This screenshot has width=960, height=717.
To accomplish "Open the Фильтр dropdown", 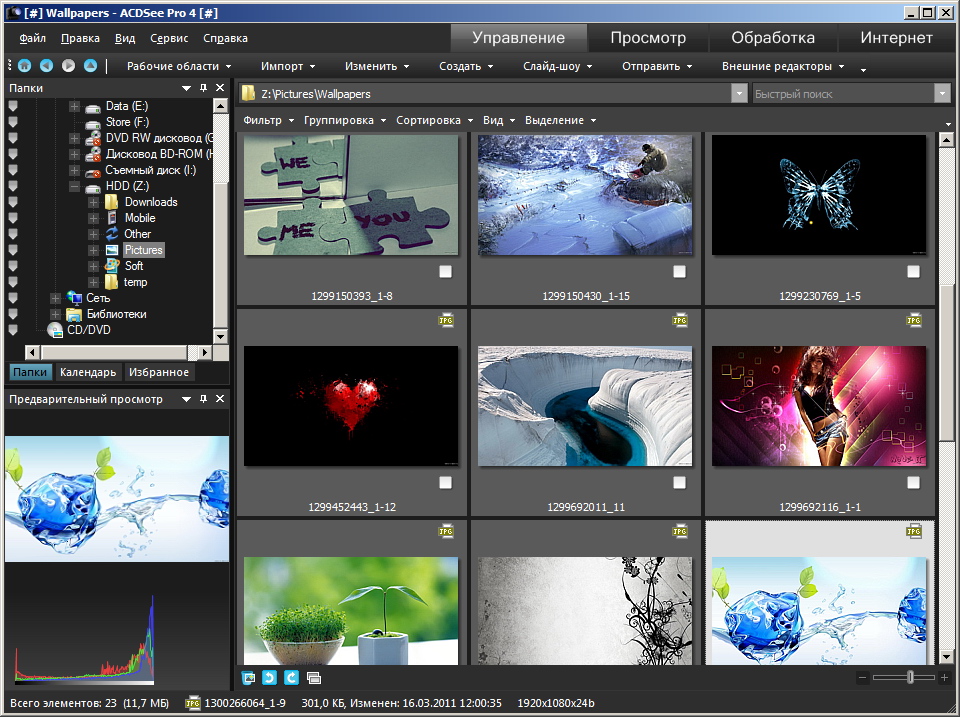I will coord(268,120).
